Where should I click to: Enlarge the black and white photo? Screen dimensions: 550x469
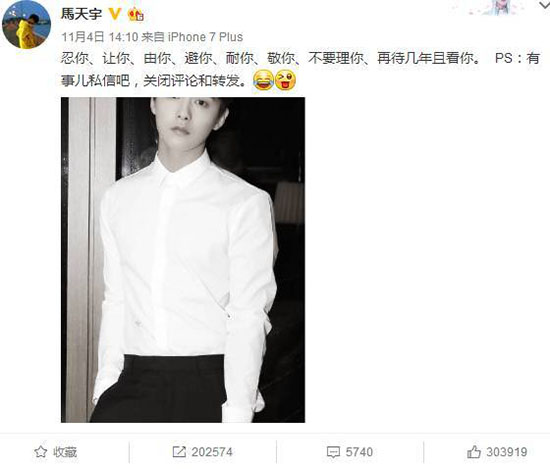[183, 260]
